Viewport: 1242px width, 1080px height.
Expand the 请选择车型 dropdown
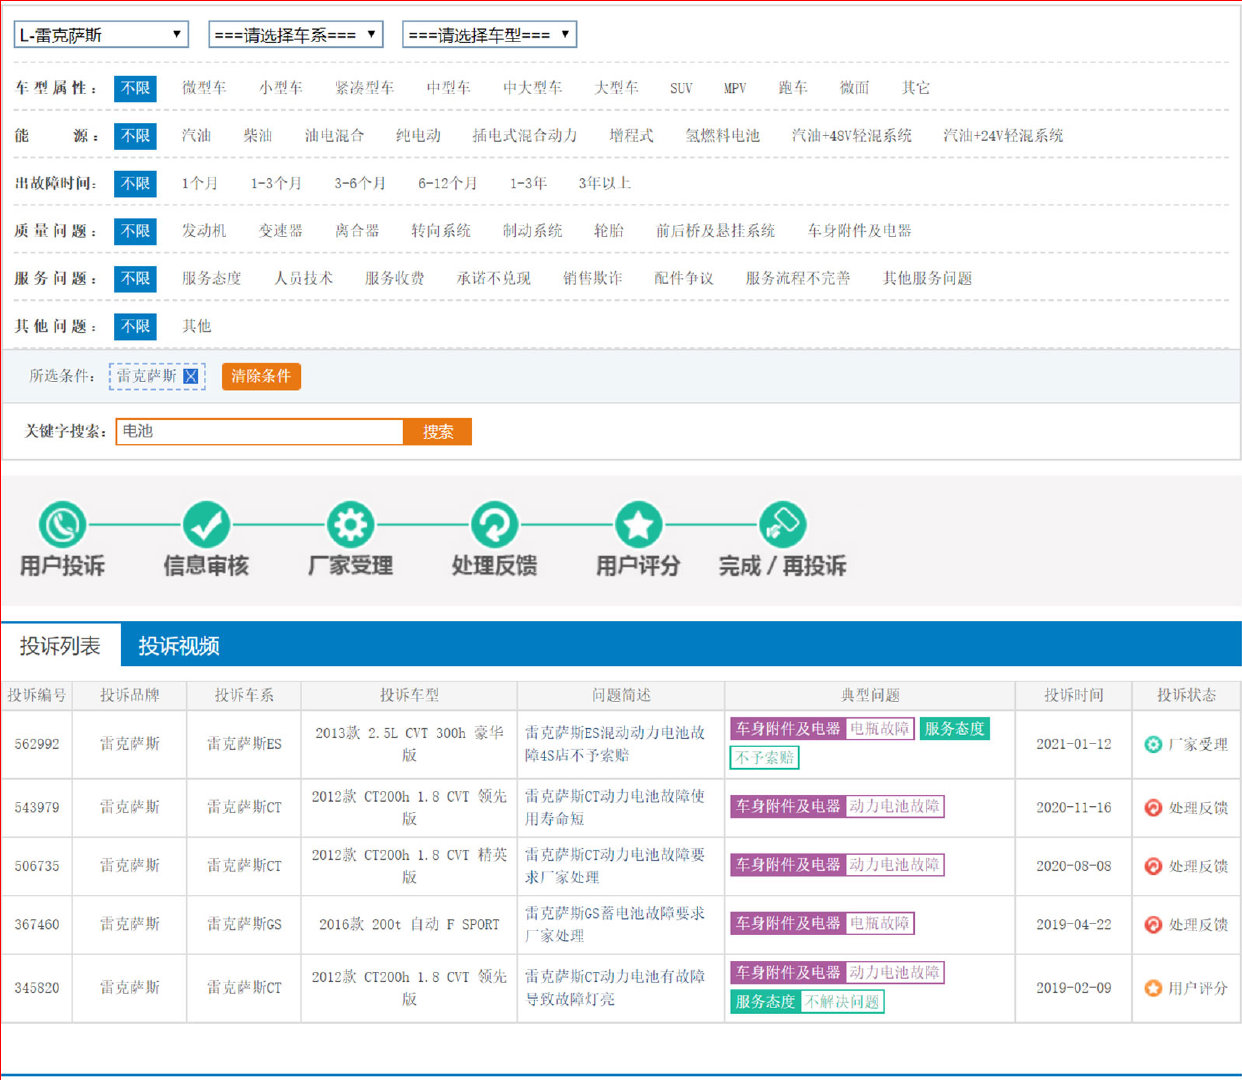(x=489, y=35)
